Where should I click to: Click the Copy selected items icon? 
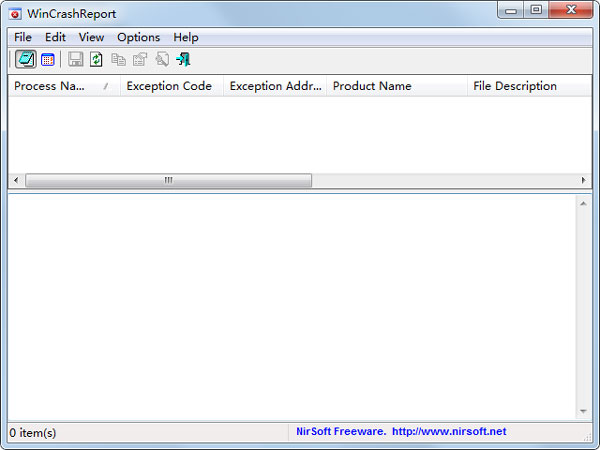click(x=118, y=60)
